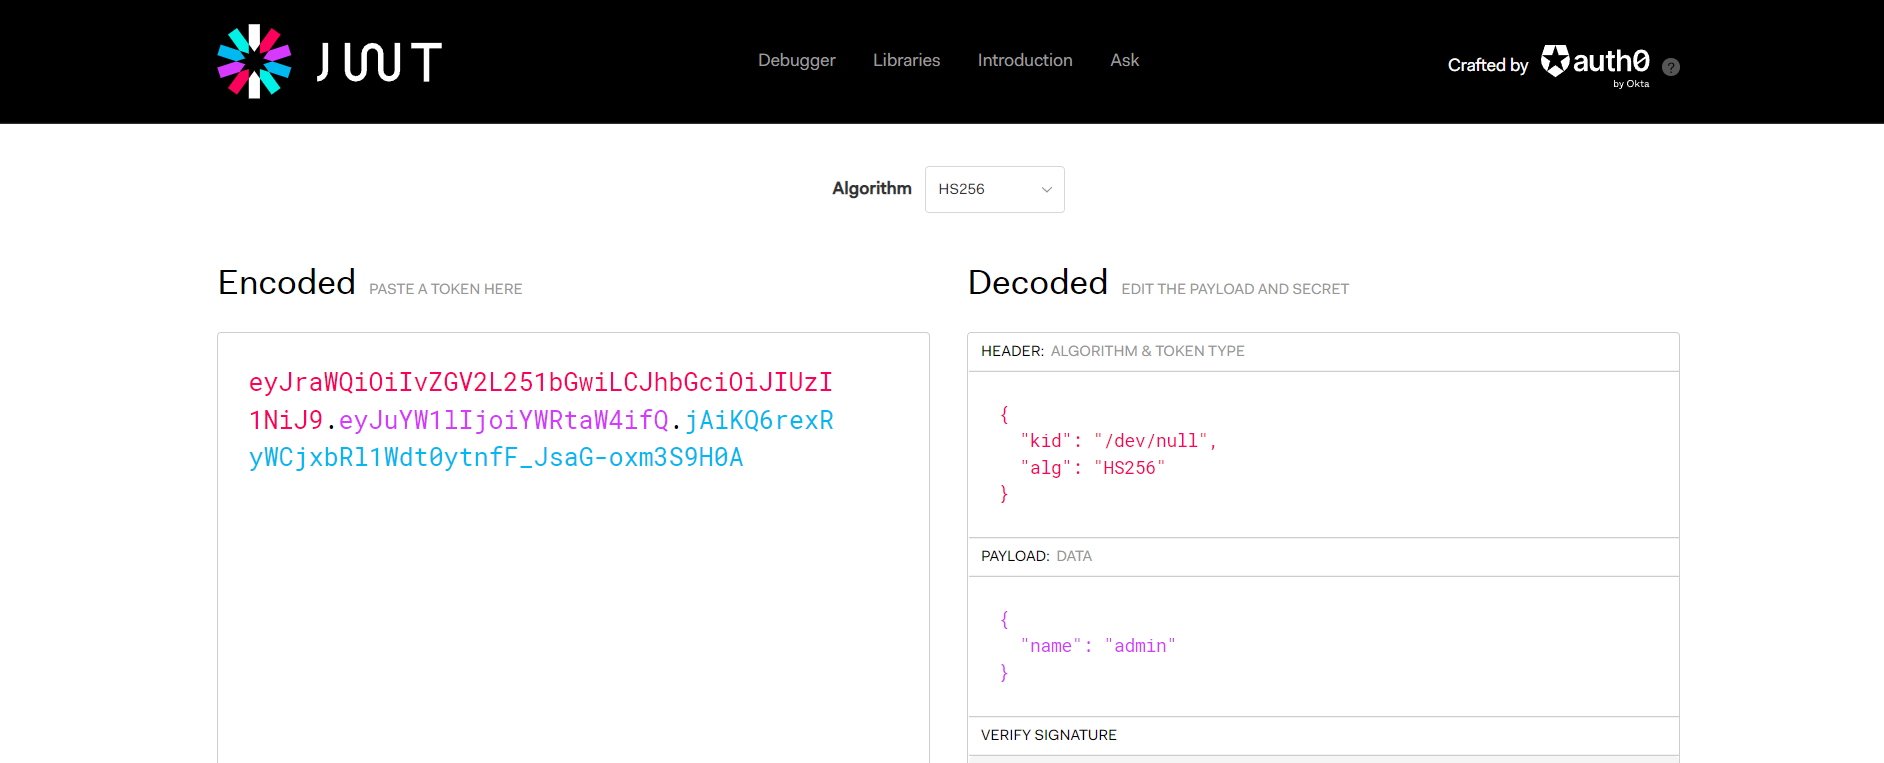Click the "kid": "/dev/null" header line

[x=1118, y=441]
